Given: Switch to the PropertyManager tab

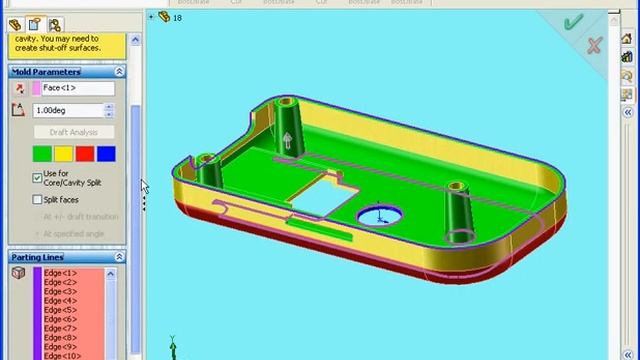Looking at the screenshot, I should [35, 24].
